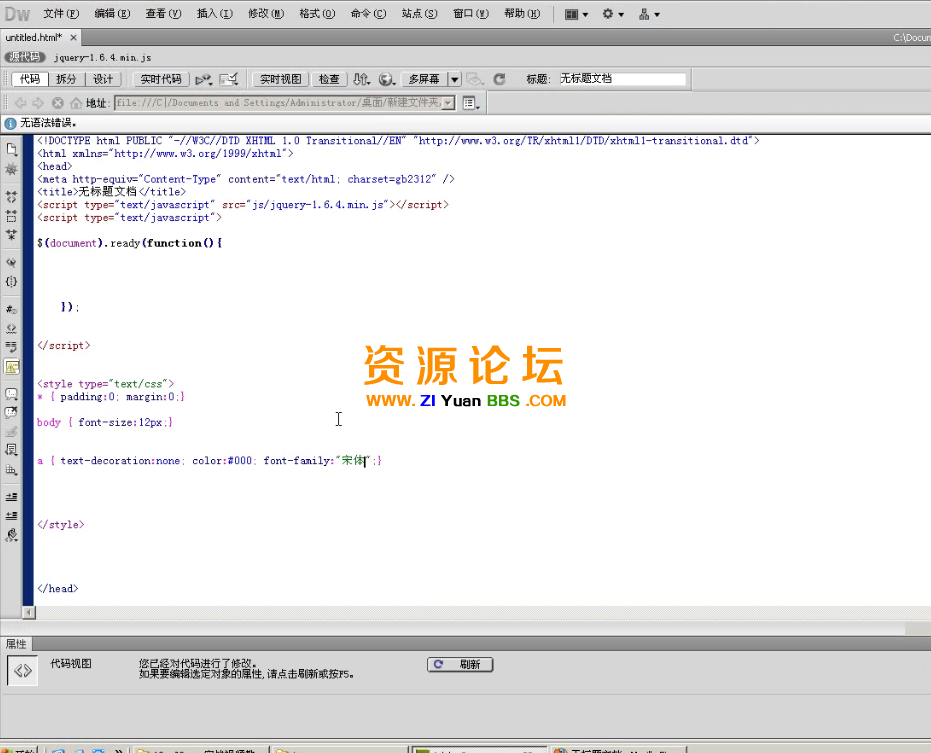Open the live view options menu
931x753 pixels.
point(471,103)
